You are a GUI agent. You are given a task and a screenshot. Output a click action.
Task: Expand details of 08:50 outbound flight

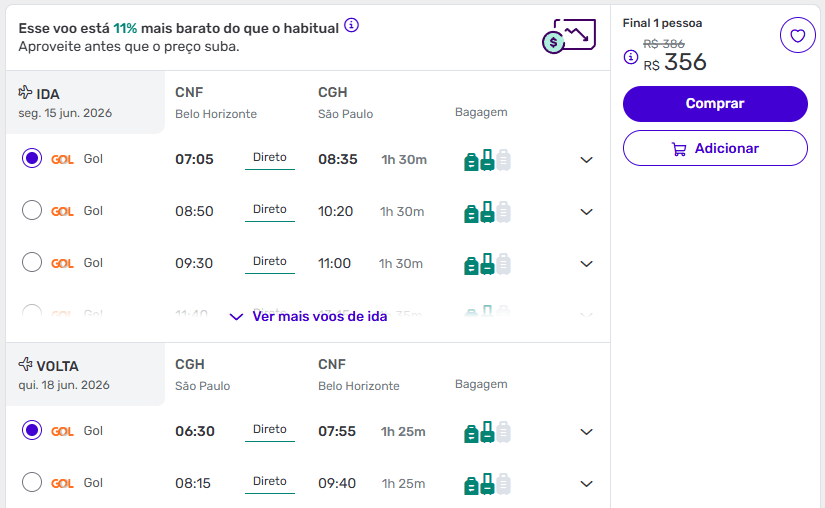pos(587,212)
